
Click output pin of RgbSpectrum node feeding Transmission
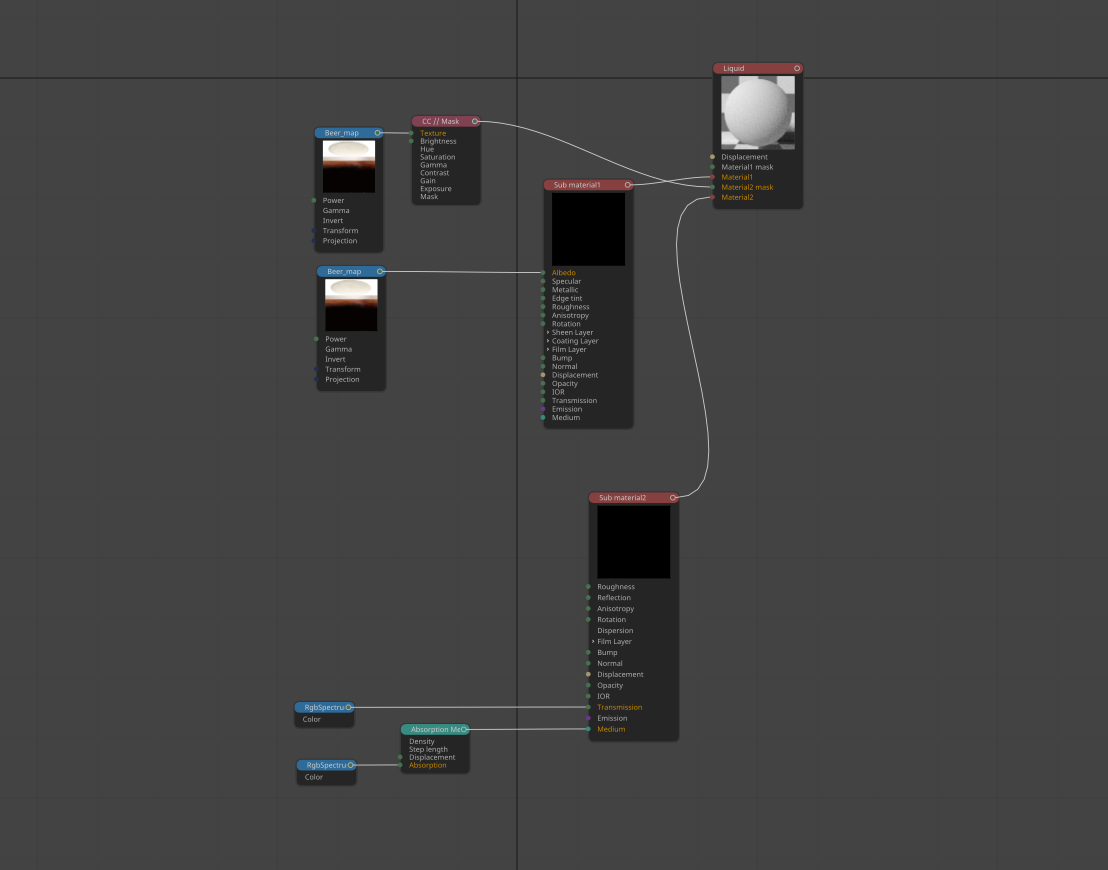[348, 707]
